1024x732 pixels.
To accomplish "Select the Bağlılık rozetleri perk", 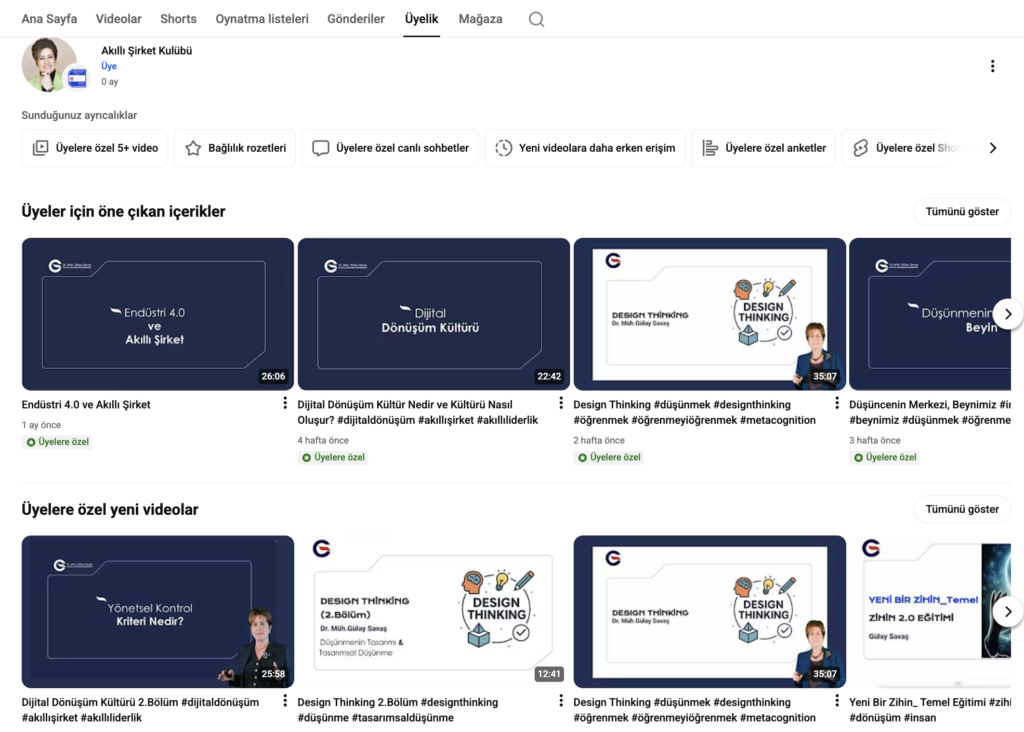I will pyautogui.click(x=235, y=148).
